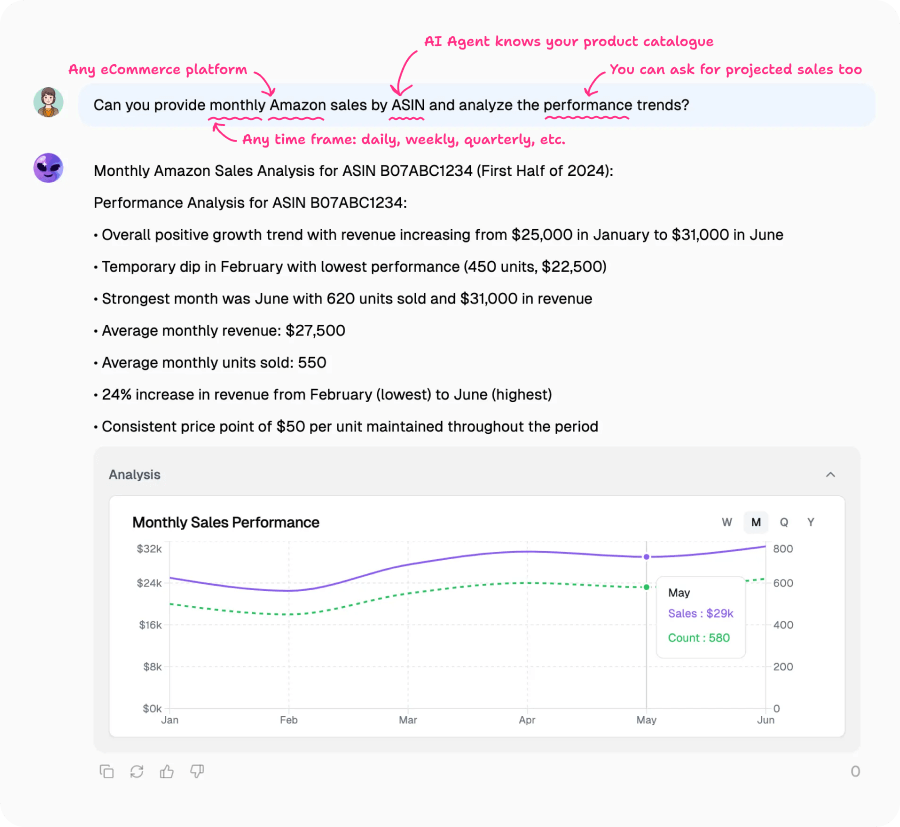Viewport: 900px width, 827px height.
Task: Regenerate the AI response
Action: coord(137,771)
